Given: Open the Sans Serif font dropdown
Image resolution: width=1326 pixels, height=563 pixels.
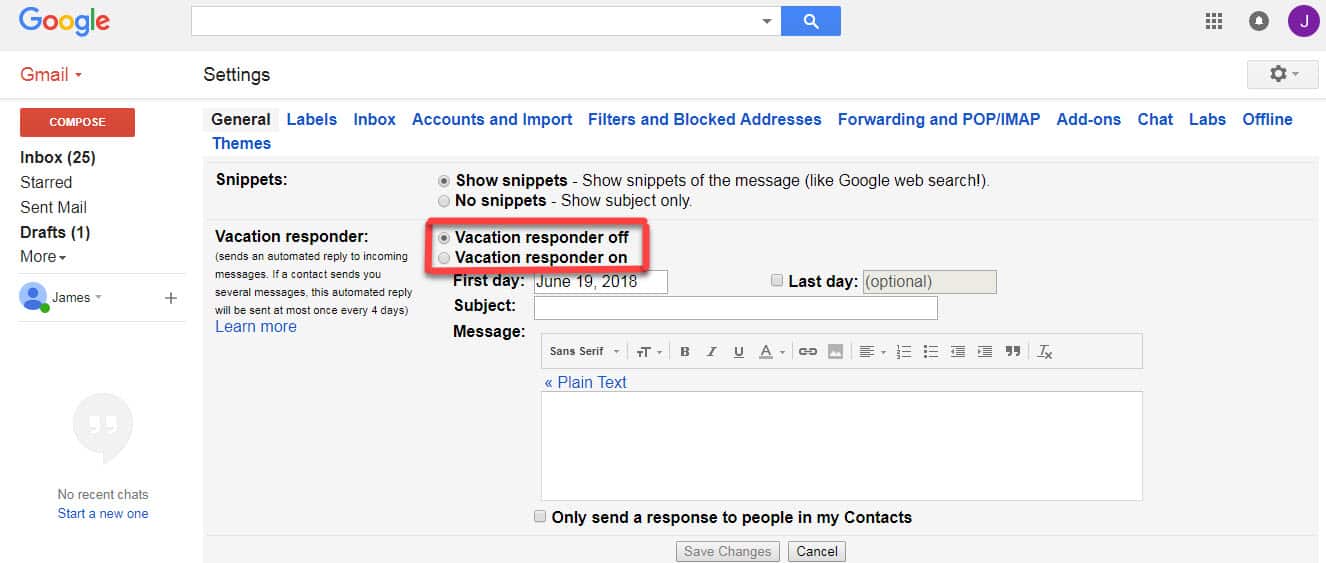Looking at the screenshot, I should 584,351.
